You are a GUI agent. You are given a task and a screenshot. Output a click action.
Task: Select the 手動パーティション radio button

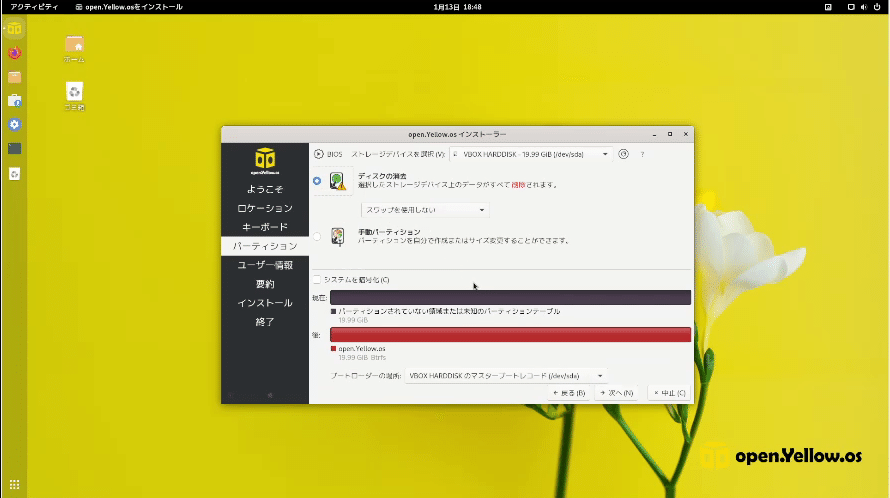click(317, 236)
